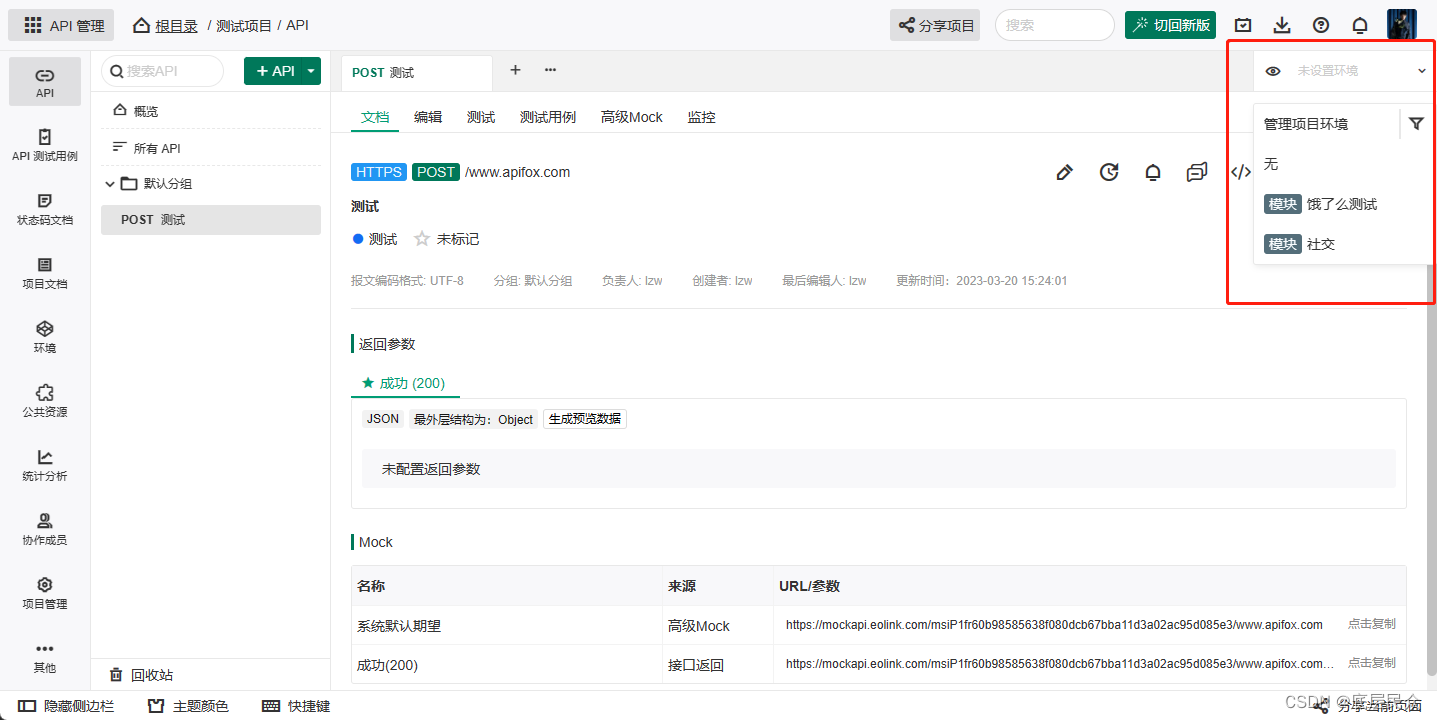Image resolution: width=1437 pixels, height=720 pixels.
Task: Switch to 监控 tab
Action: tap(702, 117)
